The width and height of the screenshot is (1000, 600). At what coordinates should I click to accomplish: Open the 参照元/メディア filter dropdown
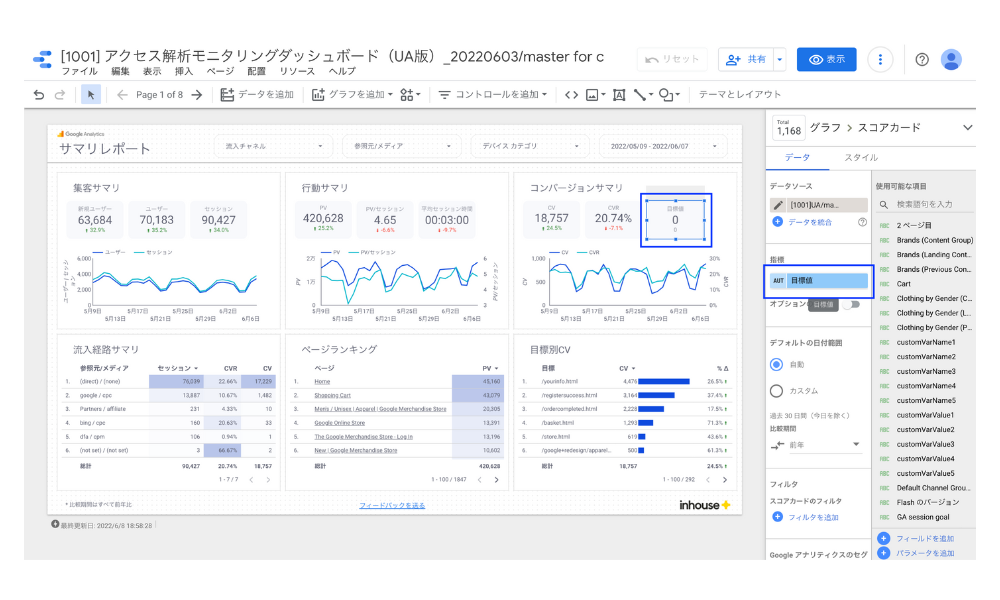tap(402, 146)
